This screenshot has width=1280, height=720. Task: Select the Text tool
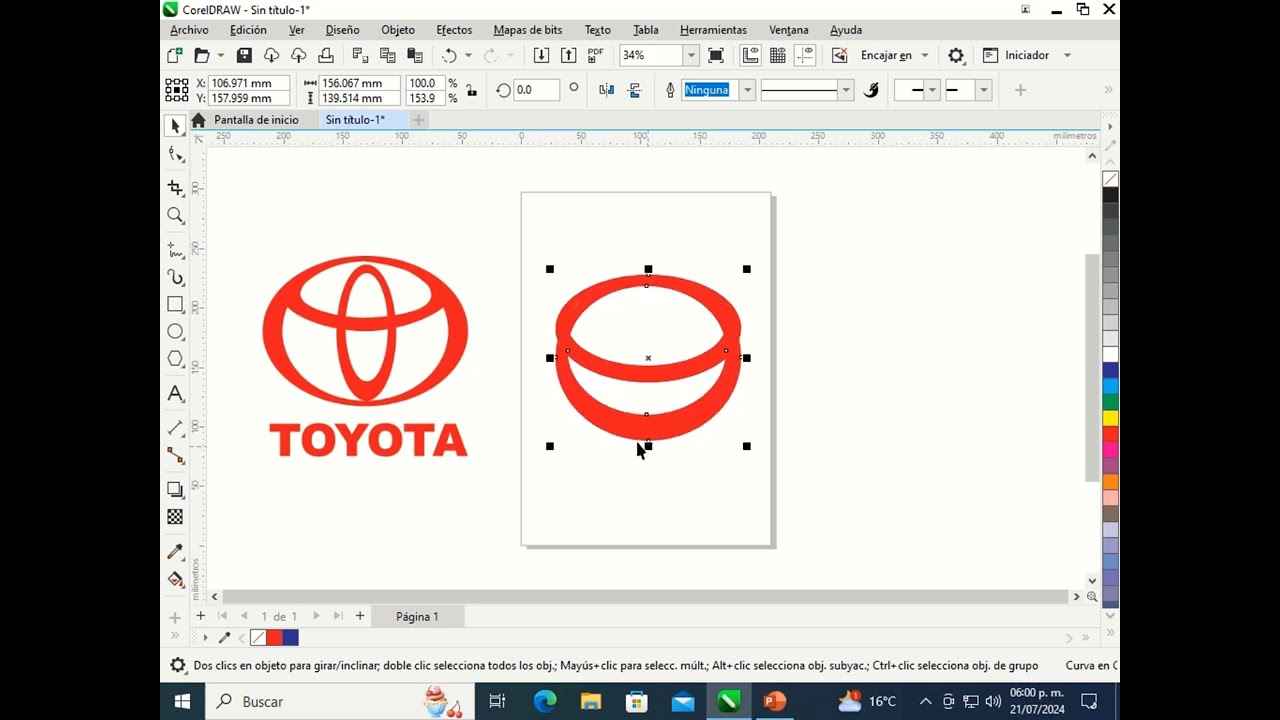(176, 394)
